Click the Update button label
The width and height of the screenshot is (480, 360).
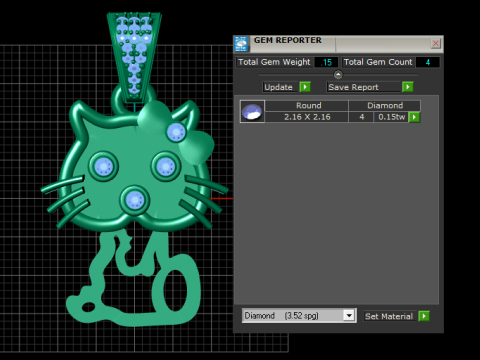(x=278, y=87)
